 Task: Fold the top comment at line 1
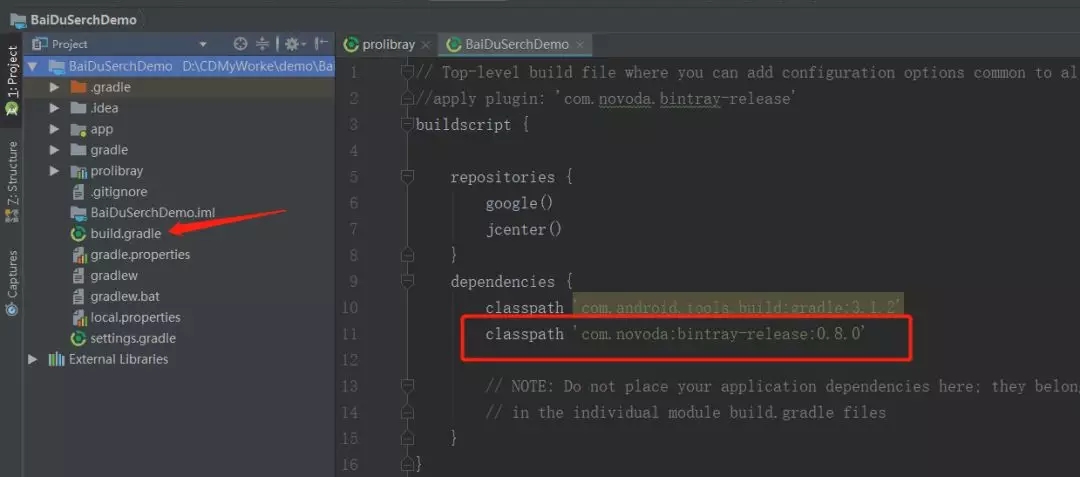[x=408, y=72]
